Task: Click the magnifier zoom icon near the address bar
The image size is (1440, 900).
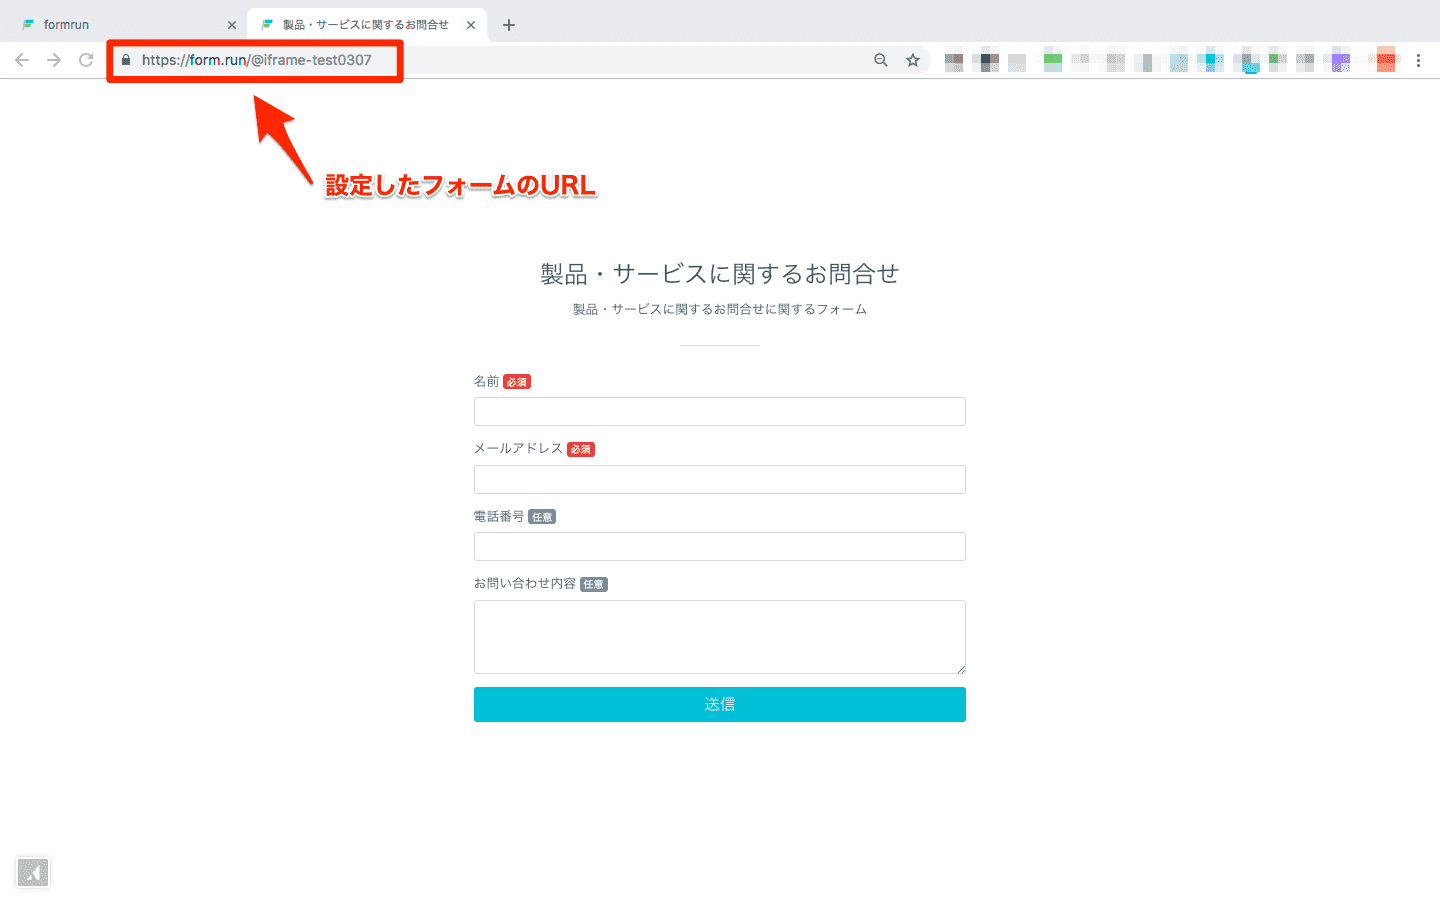Action: tap(880, 60)
